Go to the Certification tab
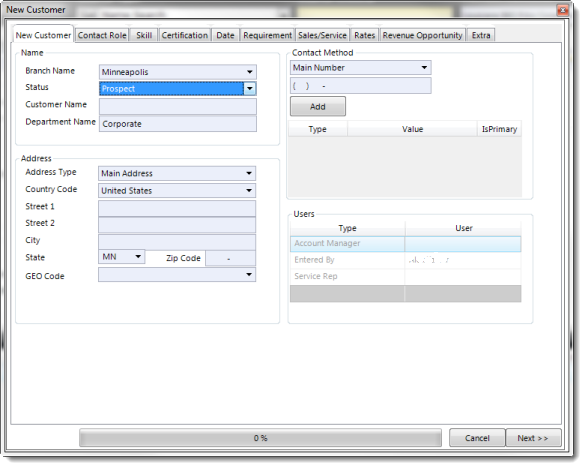The width and height of the screenshot is (585, 468). (185, 35)
